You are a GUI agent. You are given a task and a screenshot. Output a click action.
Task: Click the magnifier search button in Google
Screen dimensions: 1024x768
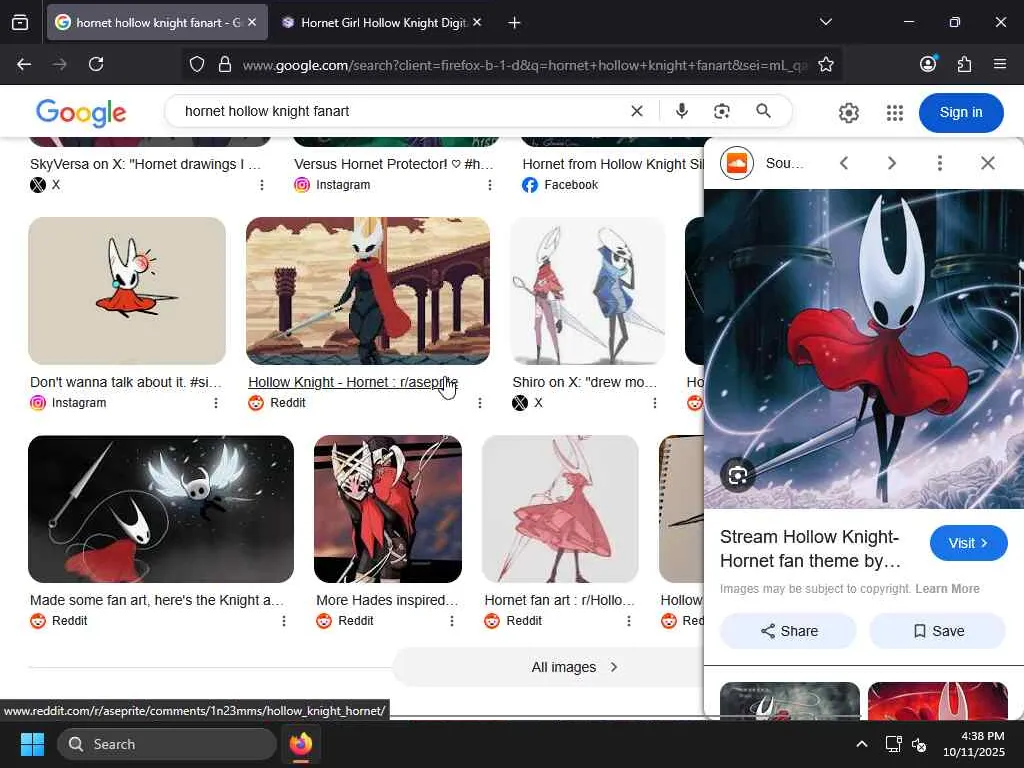(x=763, y=111)
